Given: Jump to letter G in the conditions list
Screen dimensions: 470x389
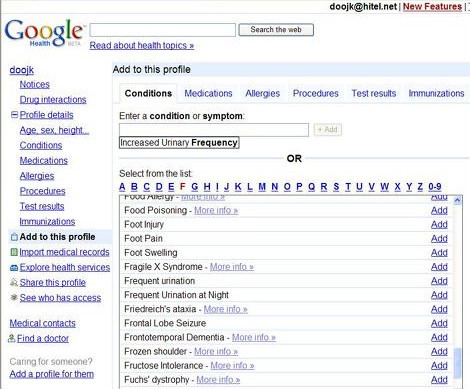Looking at the screenshot, I should click(195, 187).
